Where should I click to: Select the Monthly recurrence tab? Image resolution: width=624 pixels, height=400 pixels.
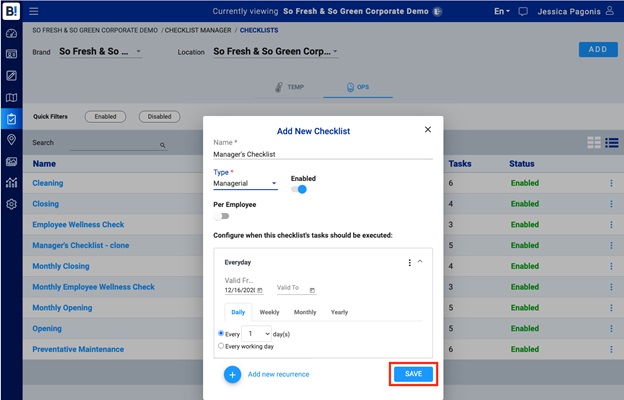point(305,312)
